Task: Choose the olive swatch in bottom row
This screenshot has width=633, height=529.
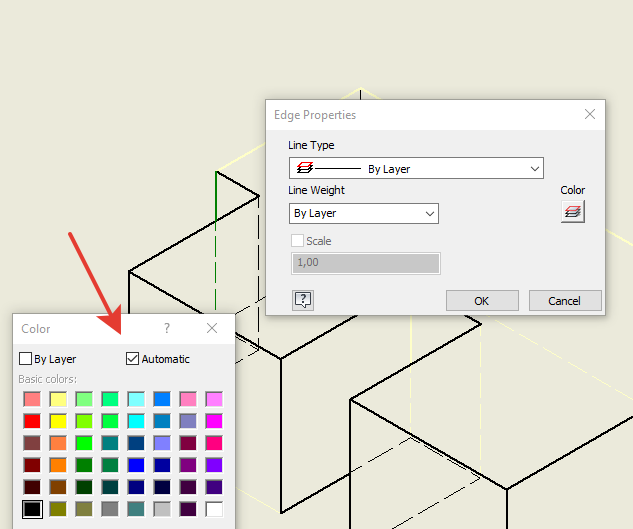Action: point(58,509)
